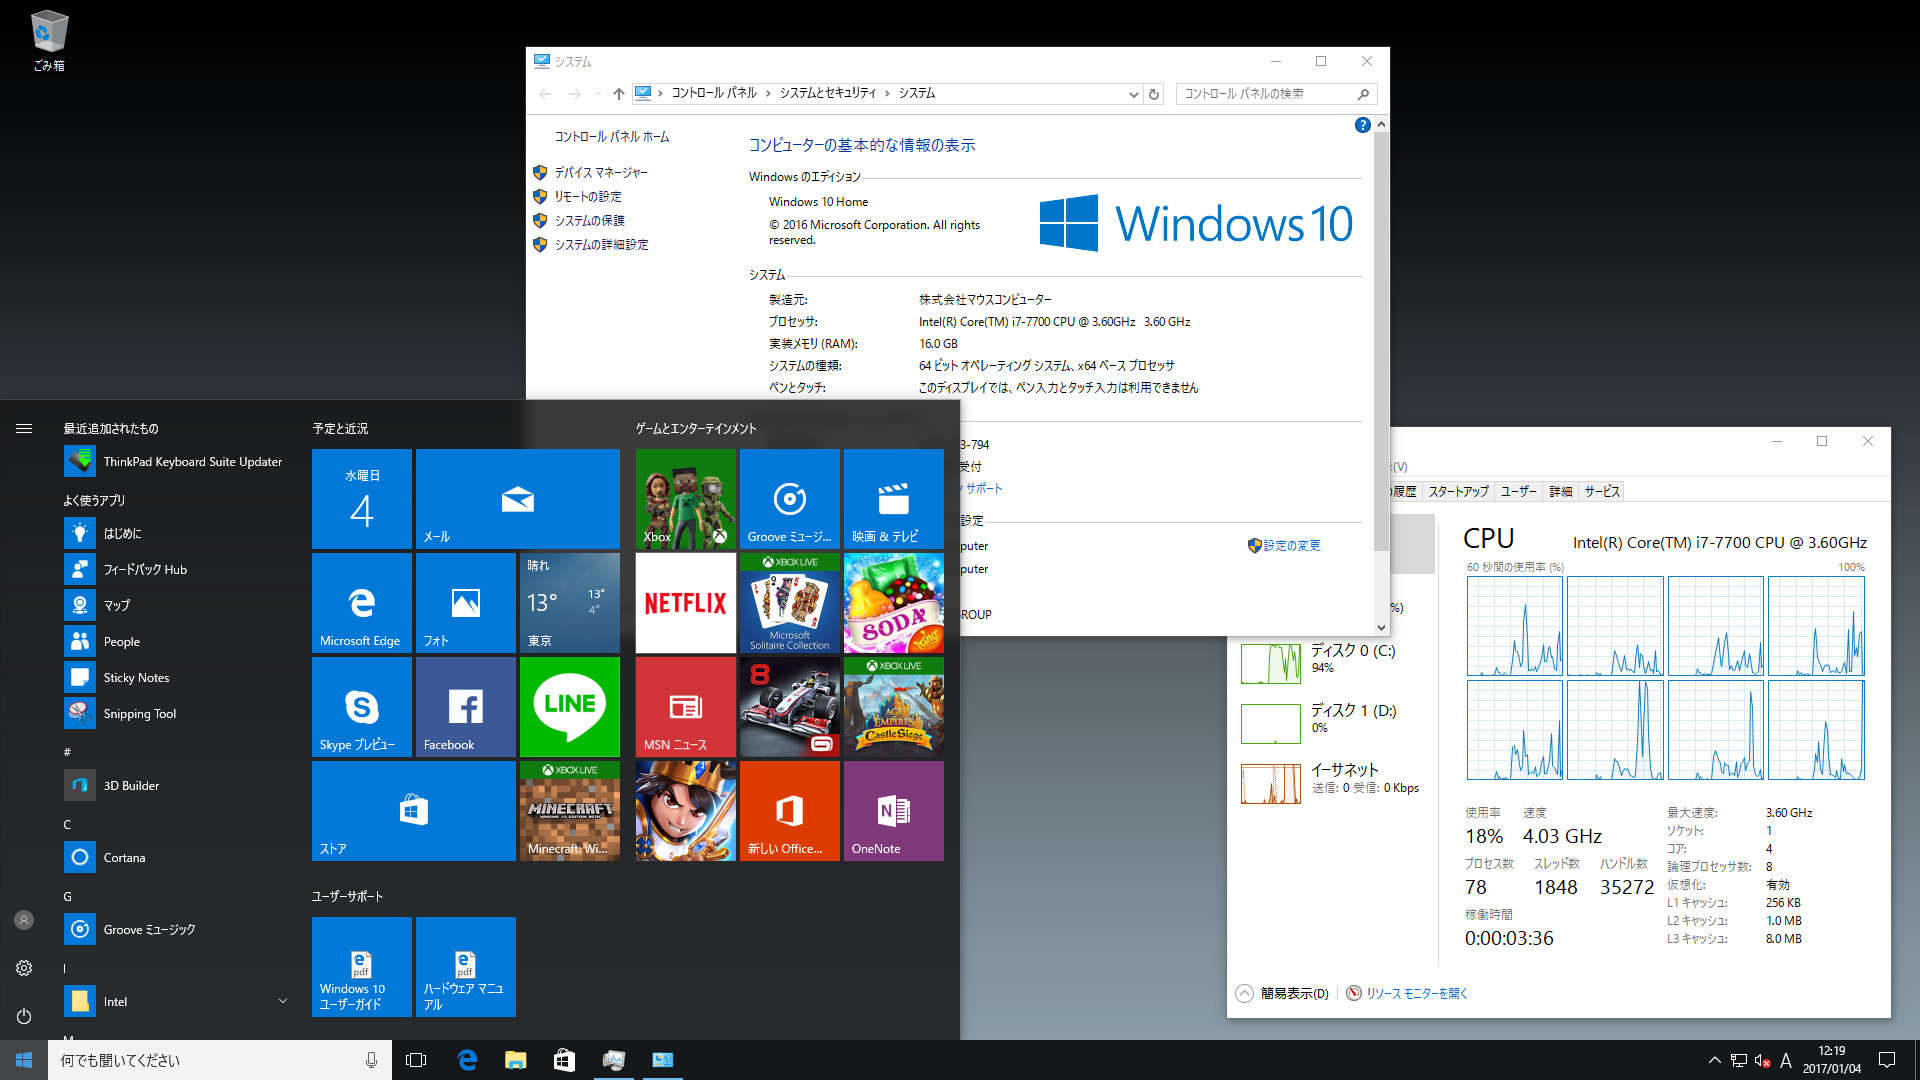Open Snipping Tool from app list
Image resolution: width=1920 pixels, height=1080 pixels.
176,714
